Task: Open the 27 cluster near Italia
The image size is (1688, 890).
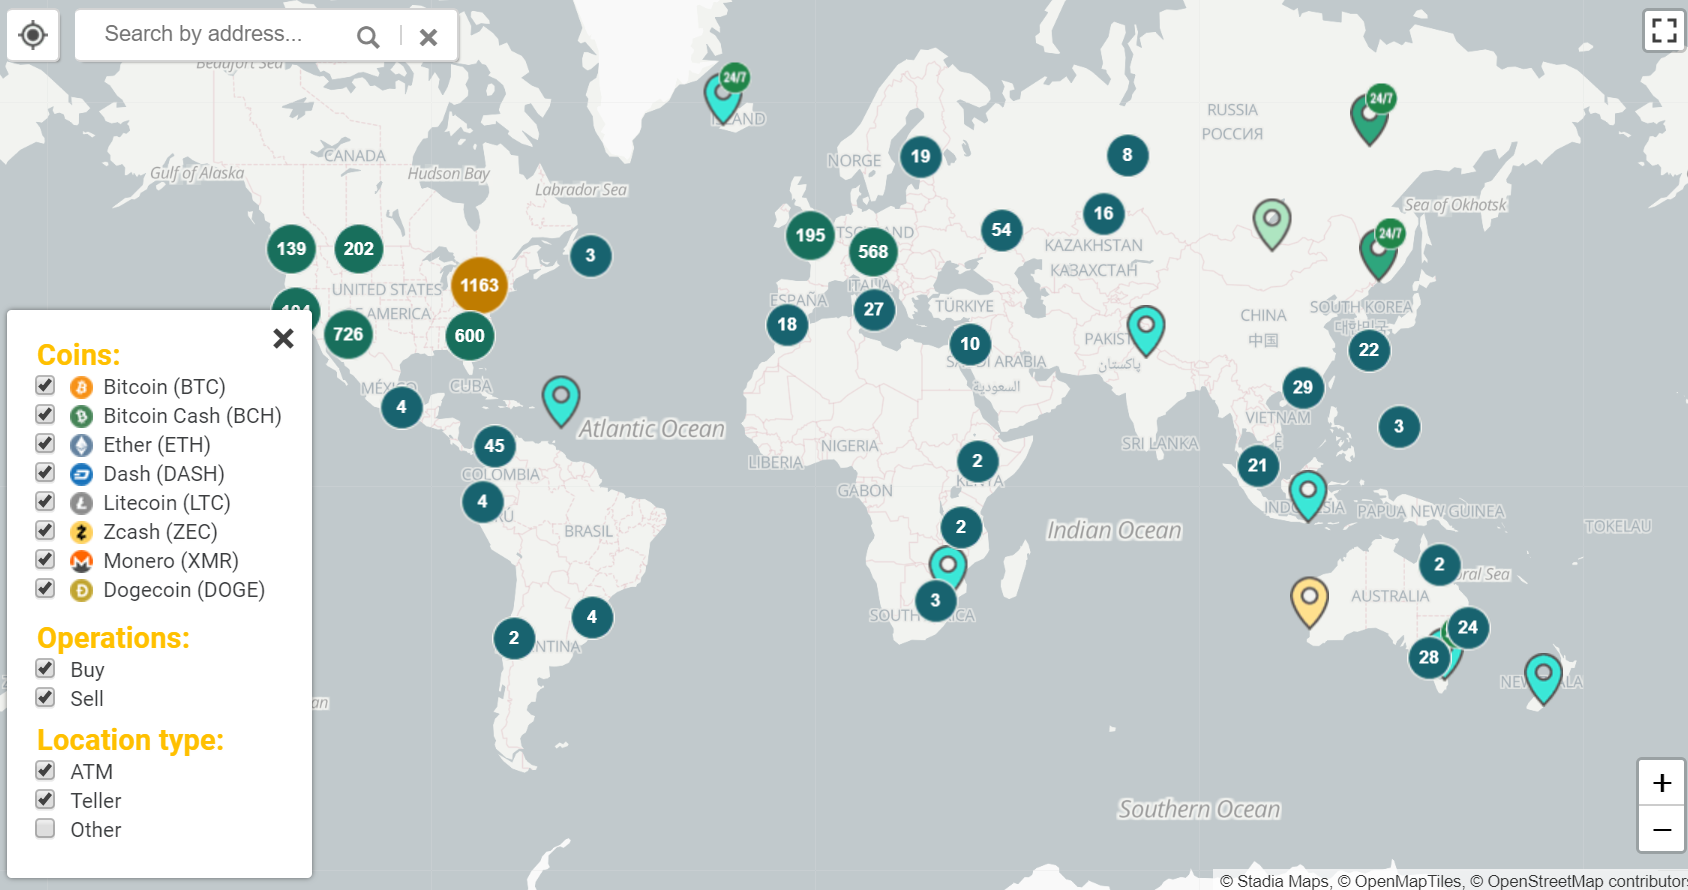Action: 874,309
